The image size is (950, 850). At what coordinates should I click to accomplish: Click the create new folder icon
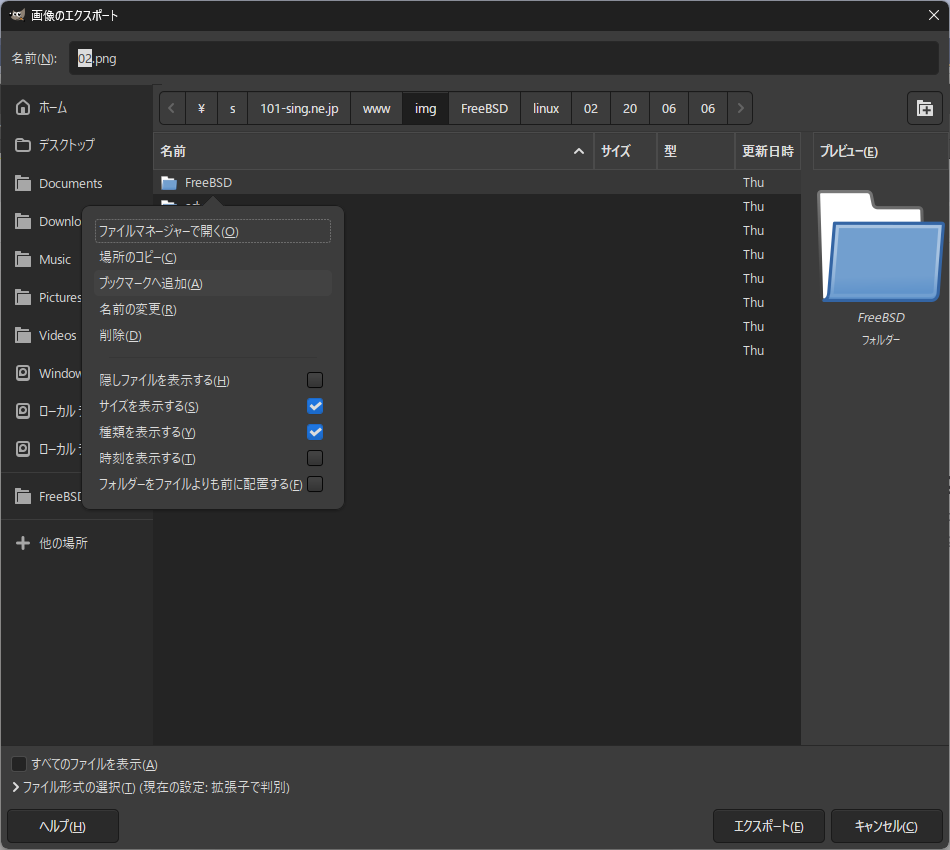pos(925,109)
